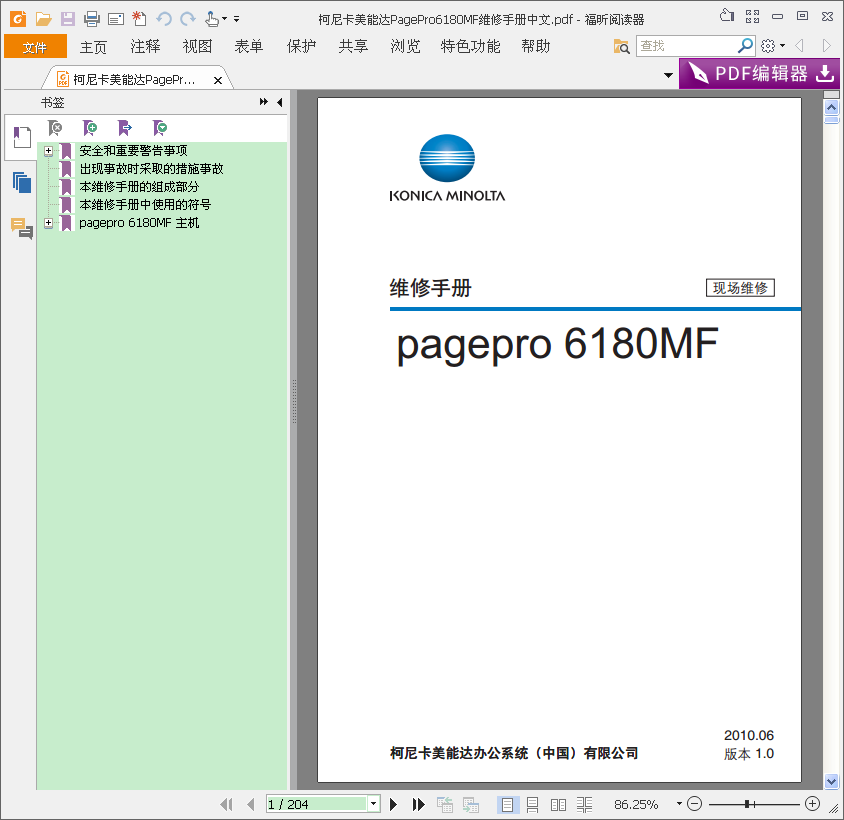The height and width of the screenshot is (820, 844).
Task: Click the folder search icon beside find box
Action: [x=621, y=47]
